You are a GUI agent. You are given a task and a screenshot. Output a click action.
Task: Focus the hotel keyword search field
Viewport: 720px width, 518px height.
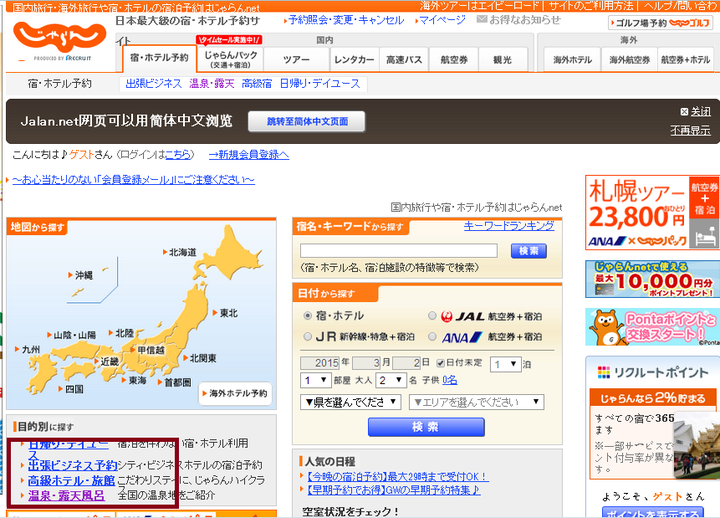click(x=399, y=251)
